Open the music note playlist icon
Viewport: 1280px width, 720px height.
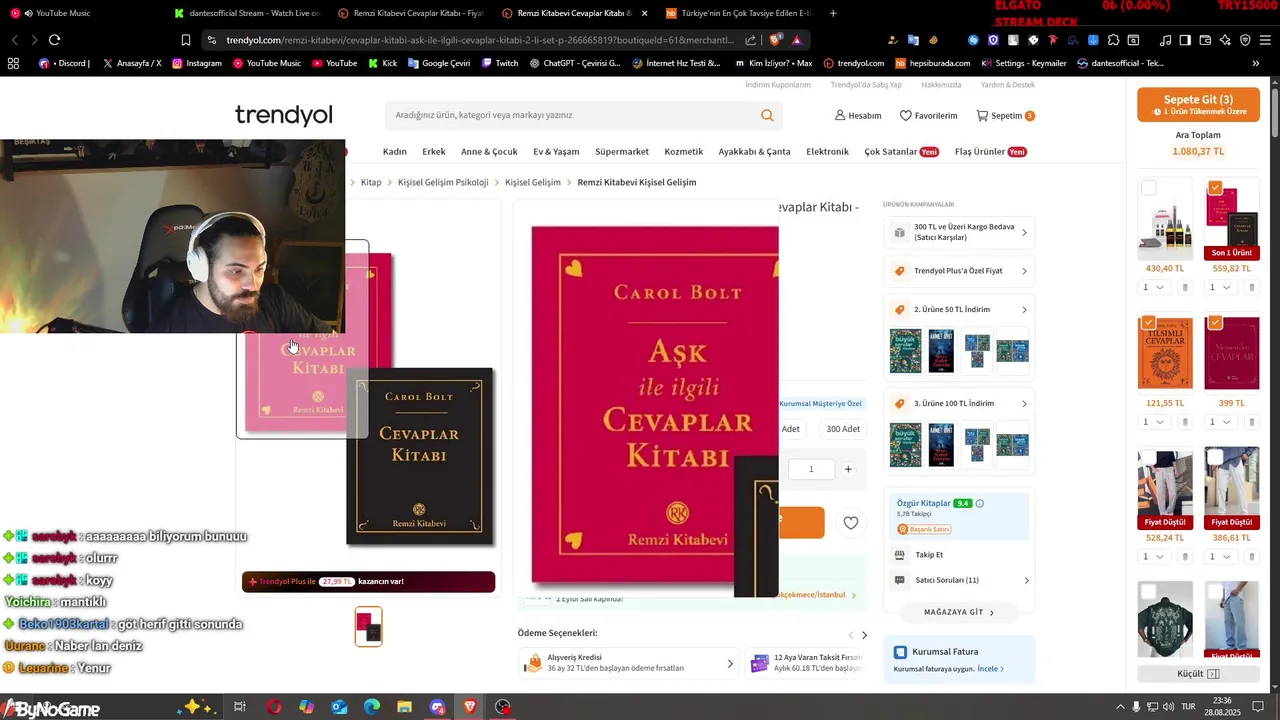(x=1165, y=40)
